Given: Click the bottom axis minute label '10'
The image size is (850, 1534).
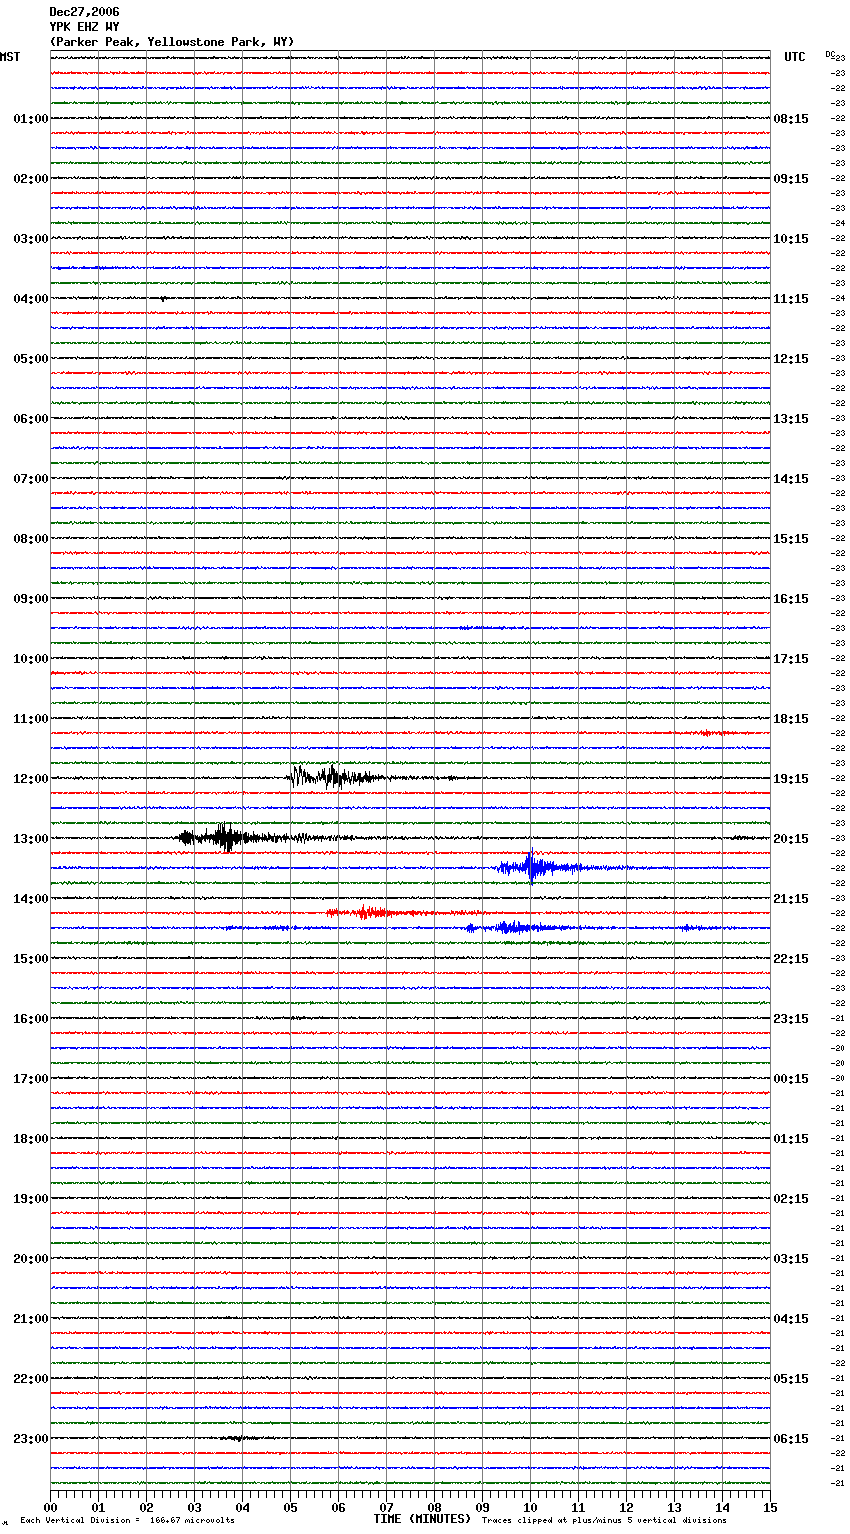Looking at the screenshot, I should click(530, 1507).
